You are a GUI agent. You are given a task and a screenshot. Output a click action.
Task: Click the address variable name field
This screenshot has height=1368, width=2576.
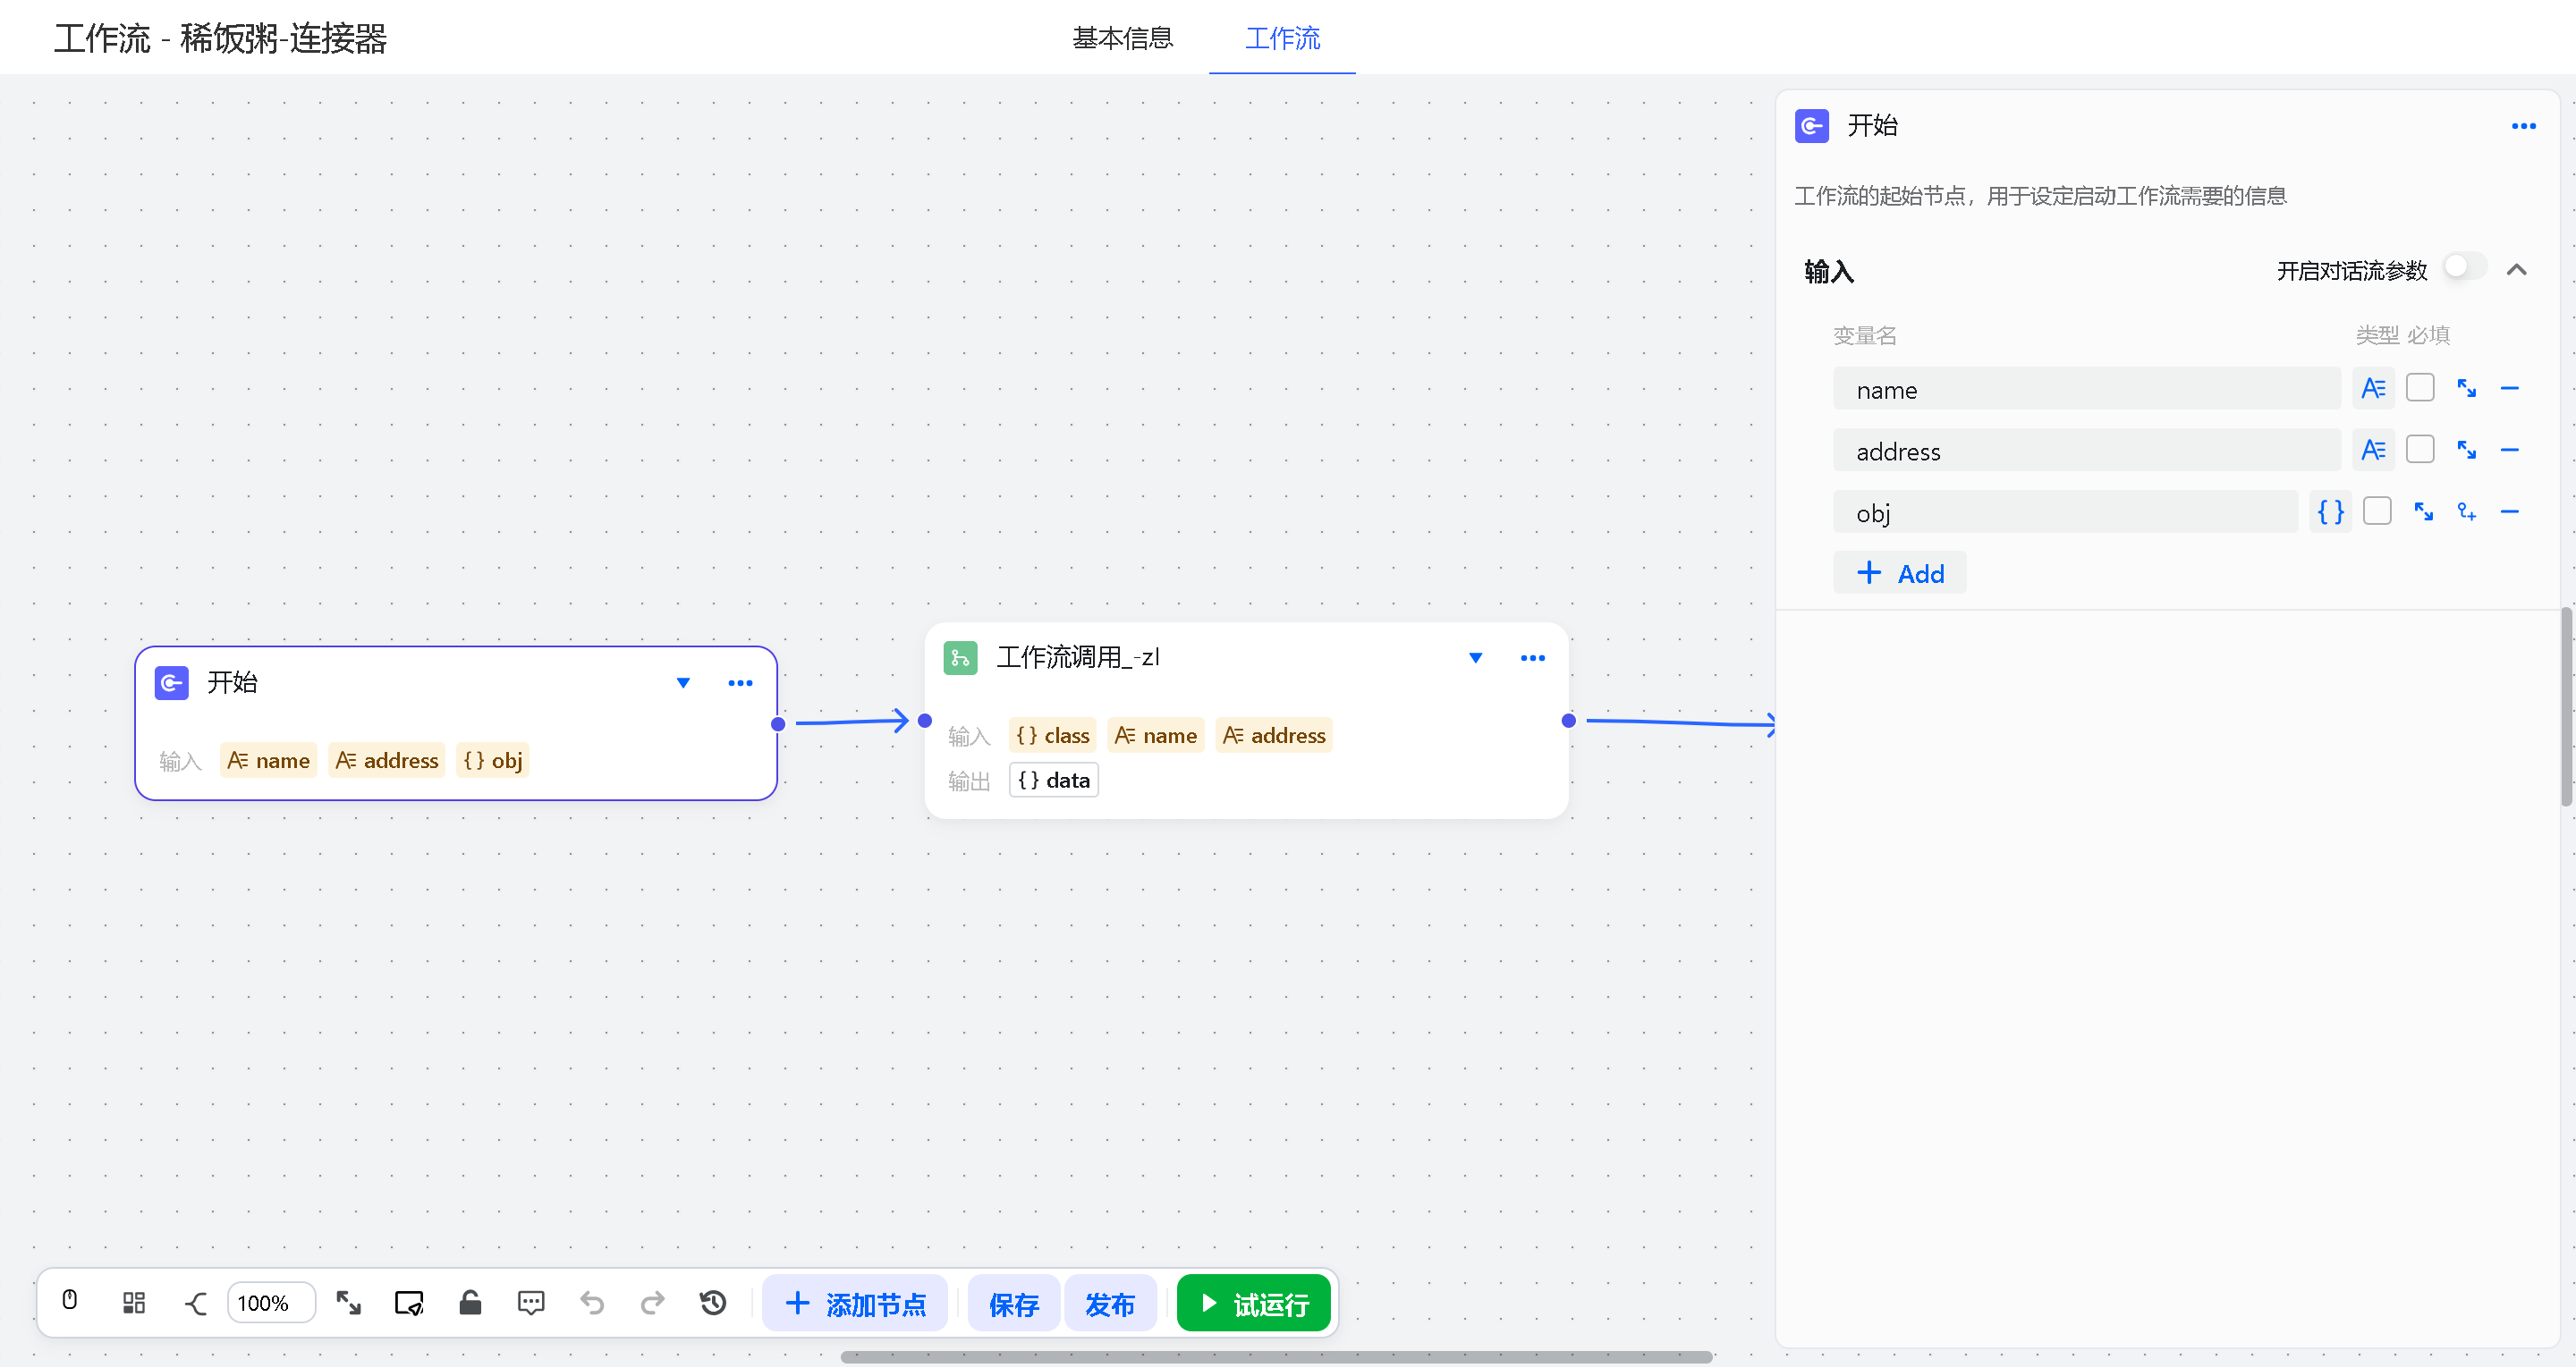point(2086,451)
